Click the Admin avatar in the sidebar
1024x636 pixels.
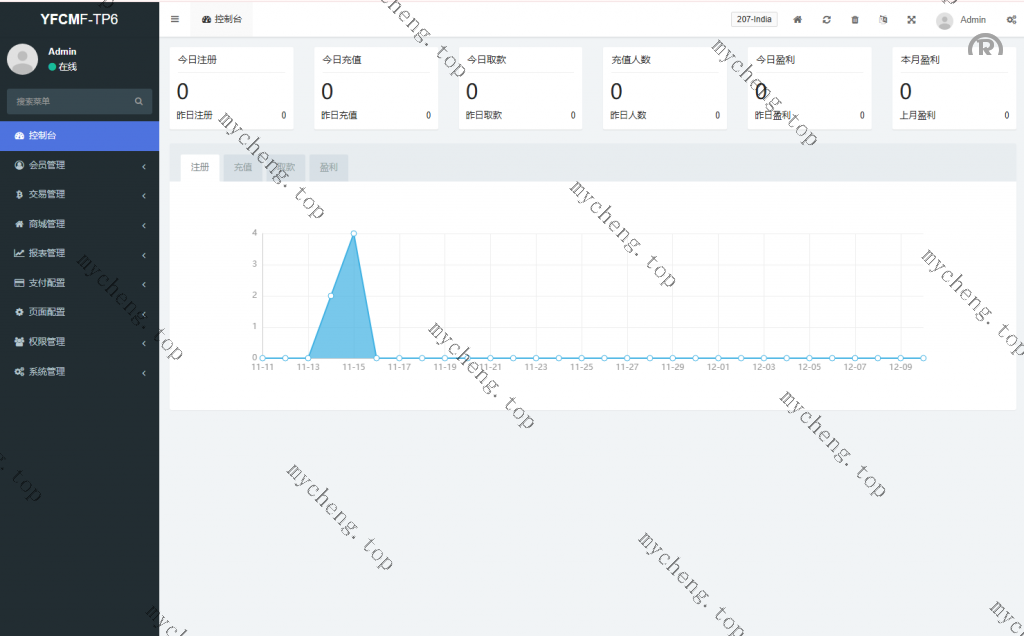click(22, 59)
